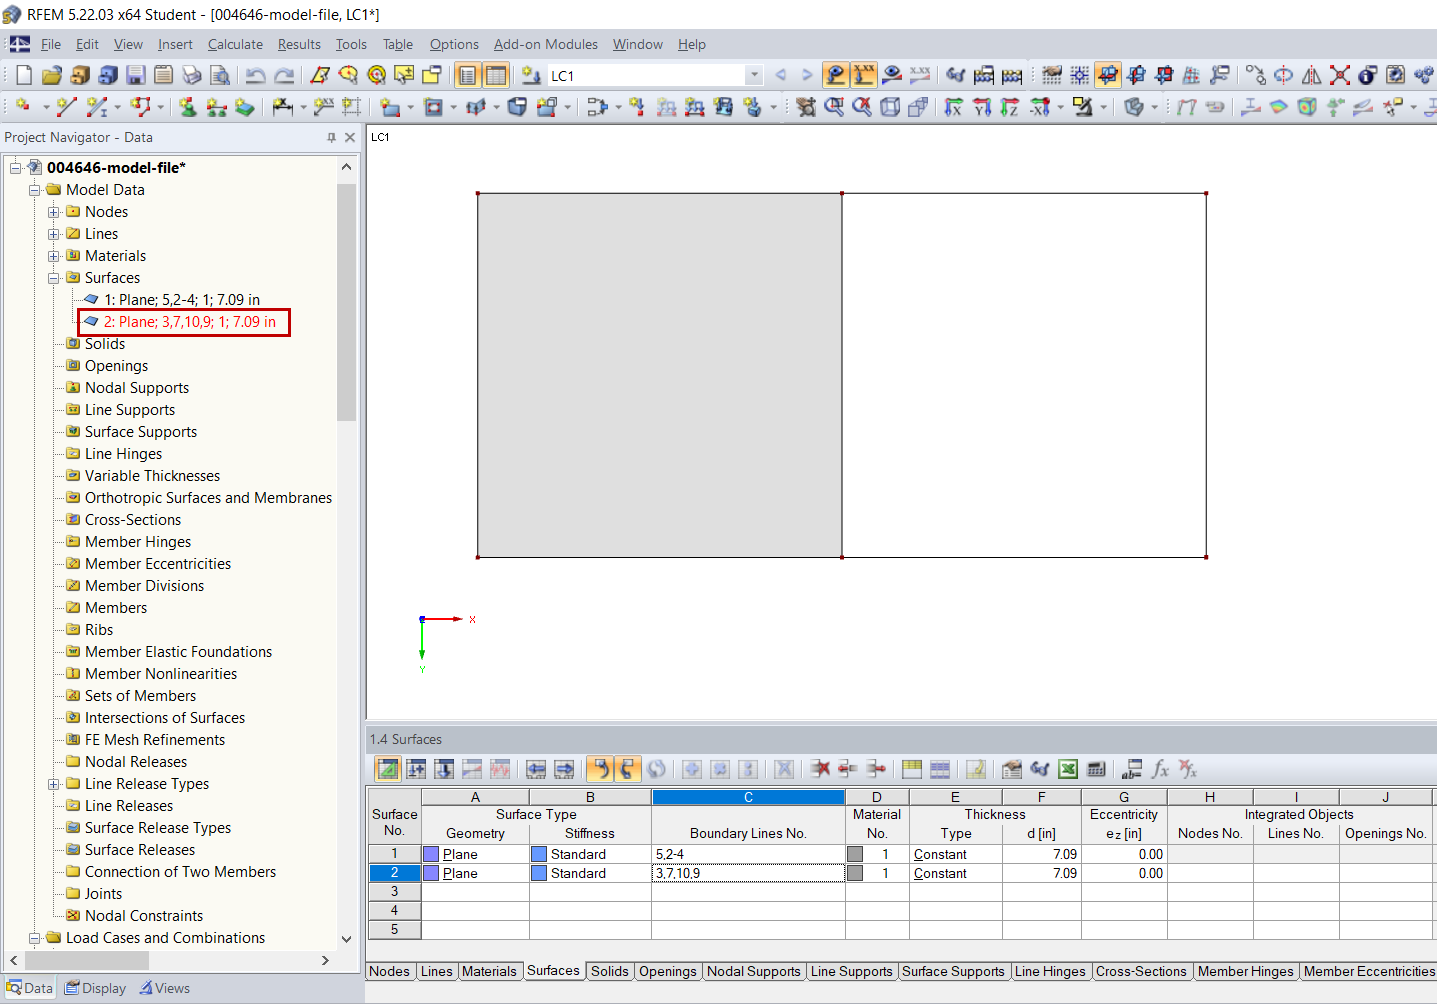This screenshot has height=1004, width=1437.
Task: Switch to the Materials table tab
Action: [x=491, y=971]
